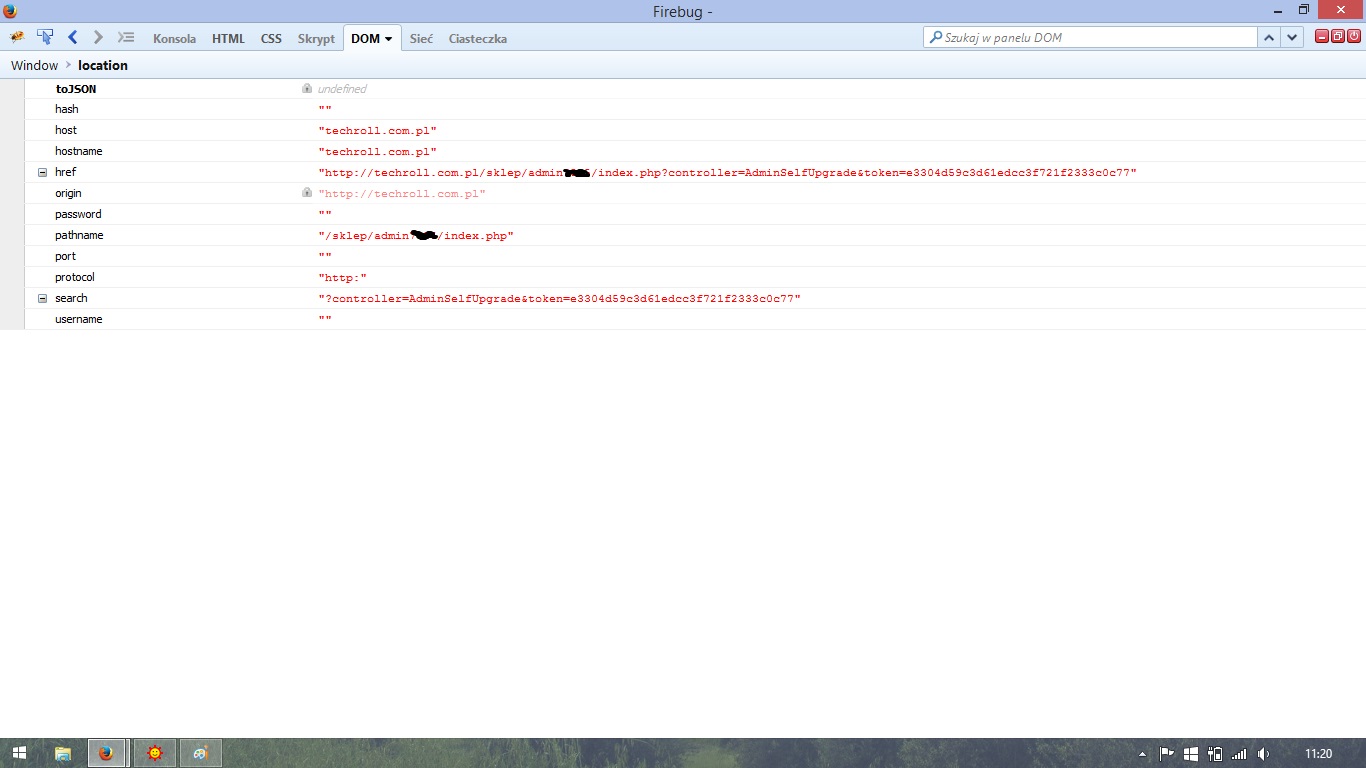Click the Window breadcrumb
The width and height of the screenshot is (1366, 768).
pyautogui.click(x=35, y=65)
